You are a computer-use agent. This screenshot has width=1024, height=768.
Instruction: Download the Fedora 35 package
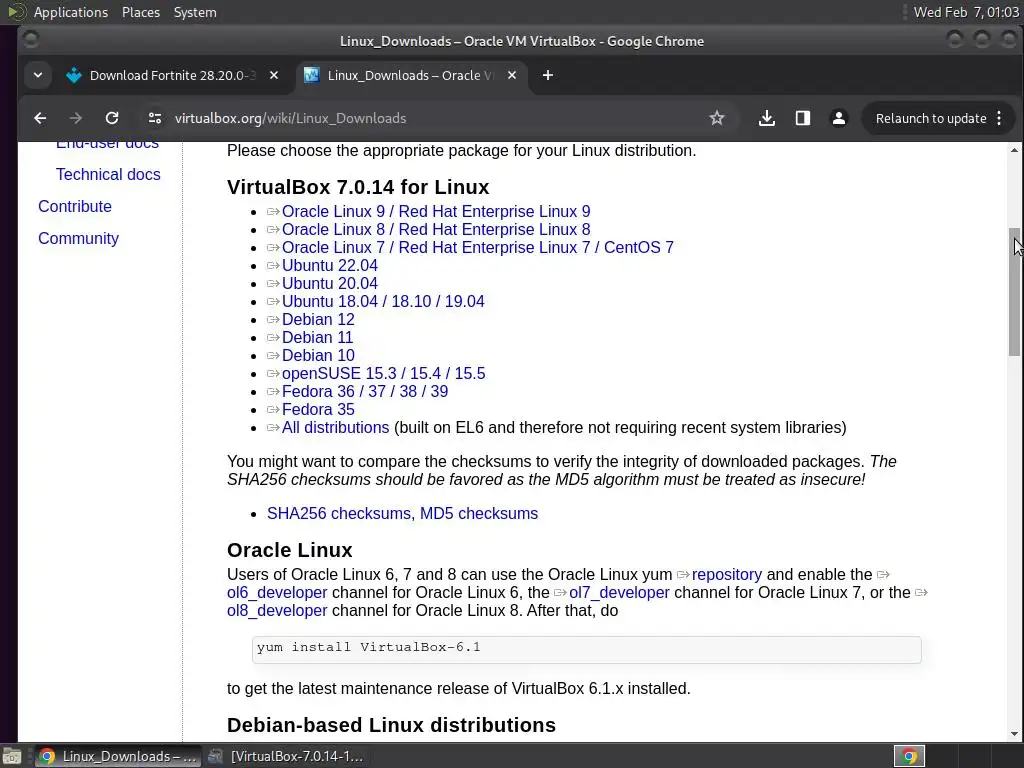coord(318,409)
